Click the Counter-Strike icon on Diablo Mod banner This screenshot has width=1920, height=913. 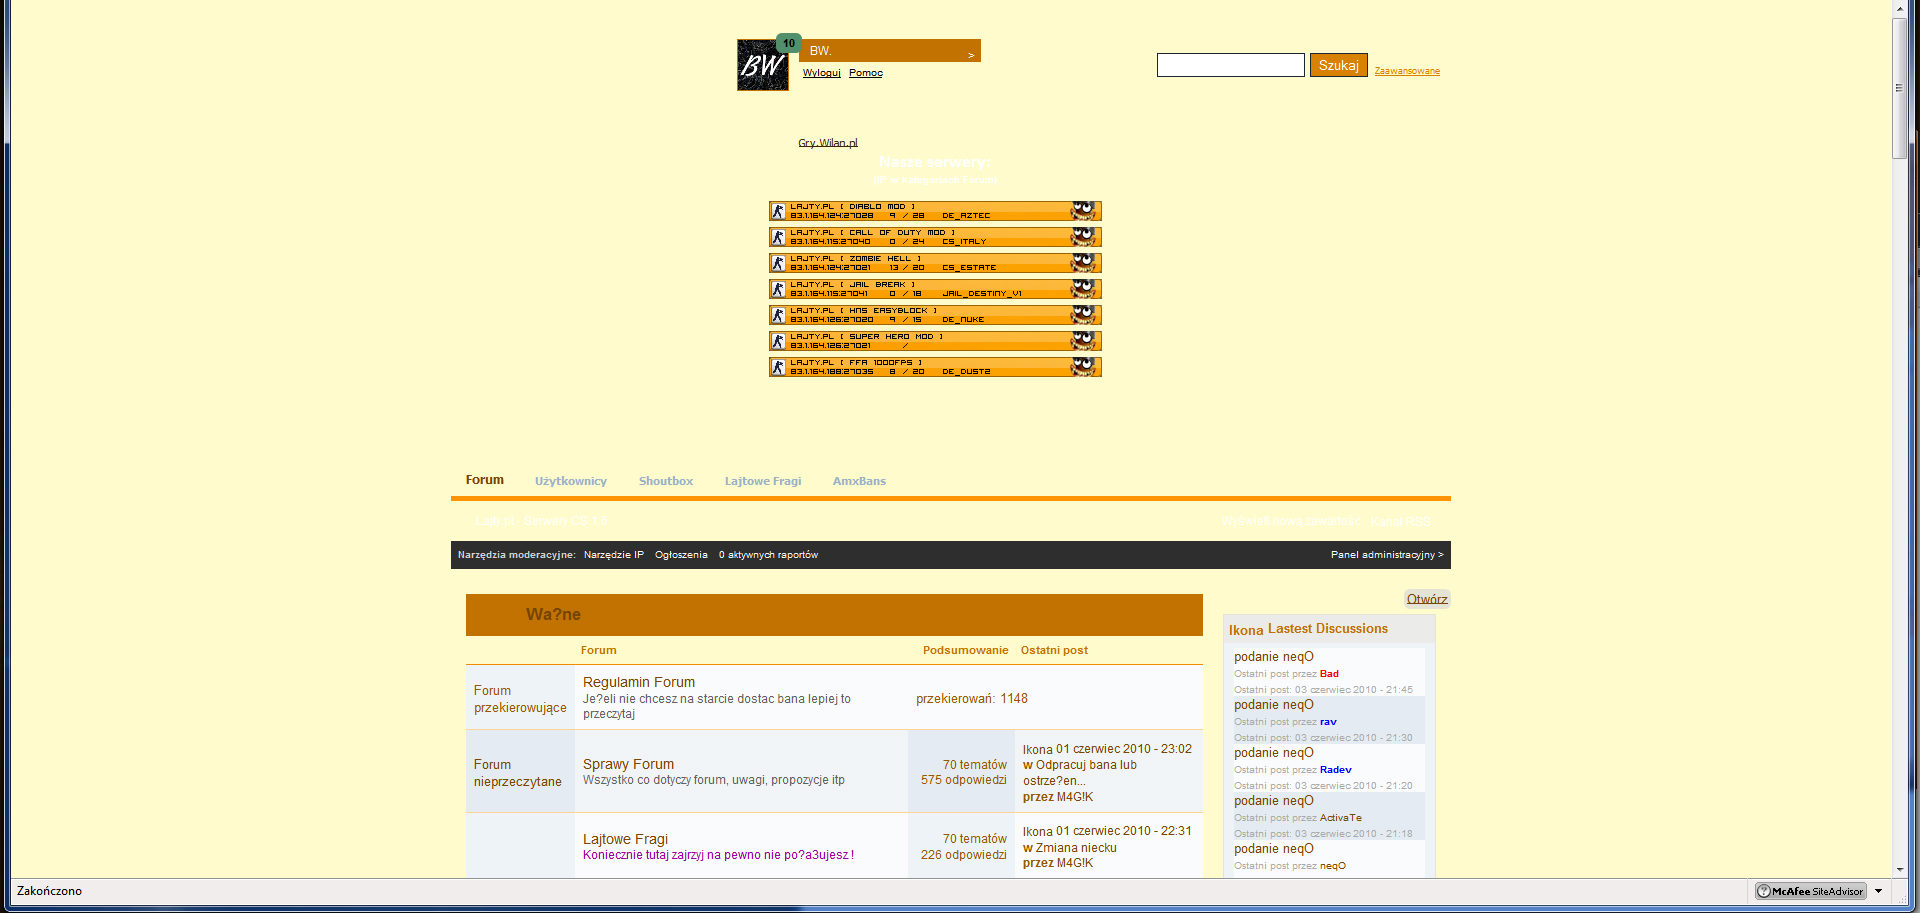pyautogui.click(x=778, y=211)
